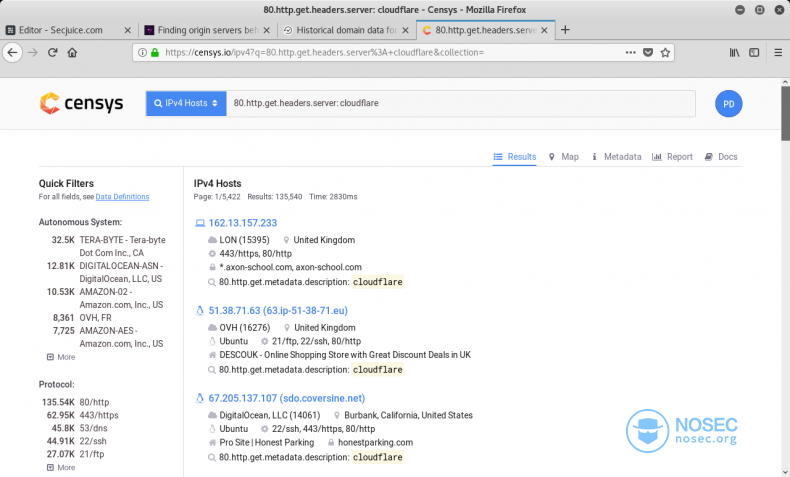Click into the Censys search query field
790x477 pixels.
460,103
